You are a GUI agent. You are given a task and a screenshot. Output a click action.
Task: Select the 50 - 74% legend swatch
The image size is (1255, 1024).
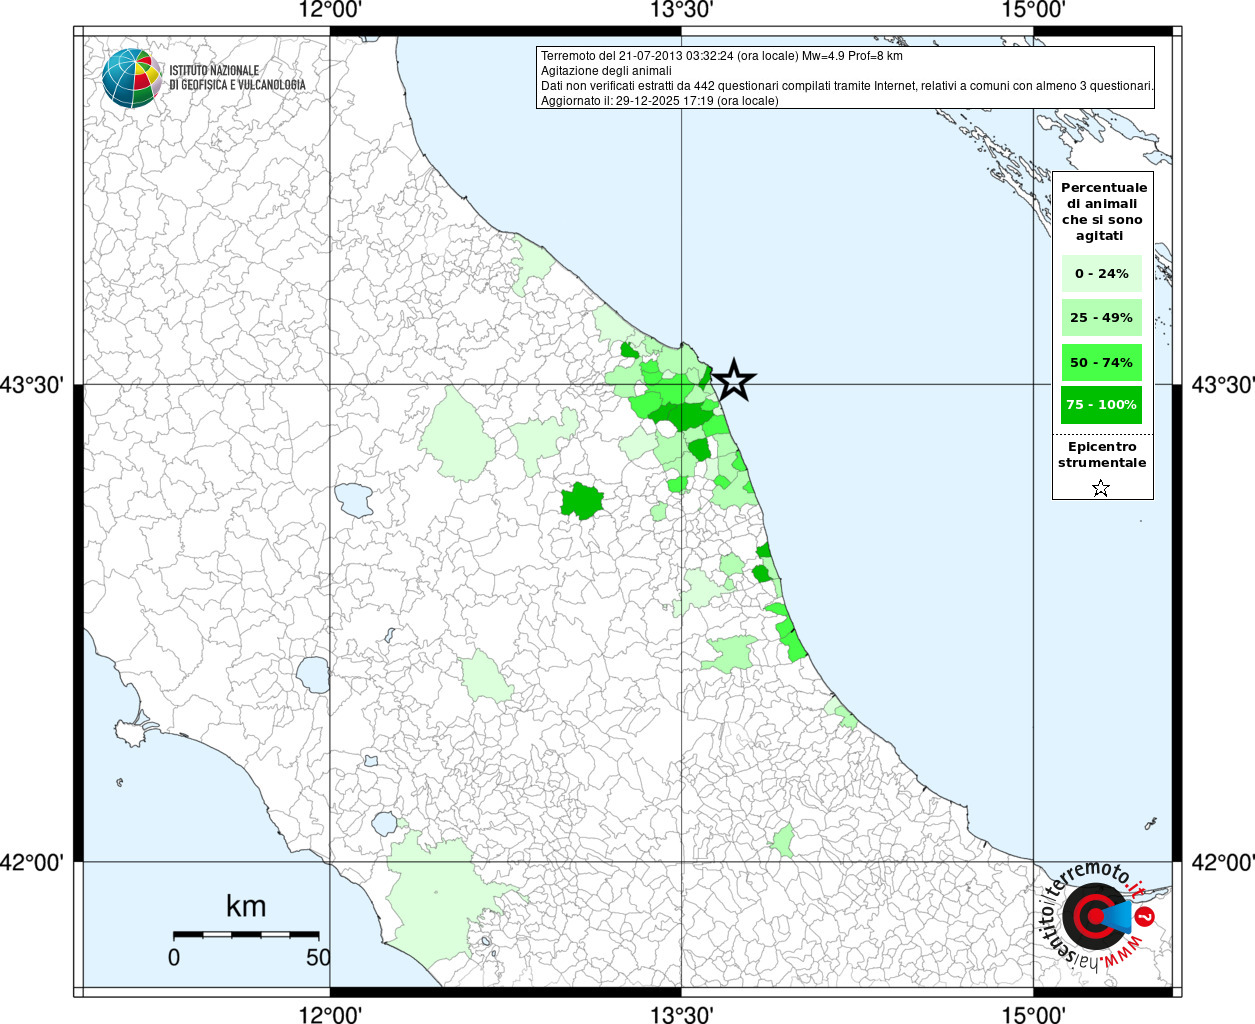point(1101,362)
